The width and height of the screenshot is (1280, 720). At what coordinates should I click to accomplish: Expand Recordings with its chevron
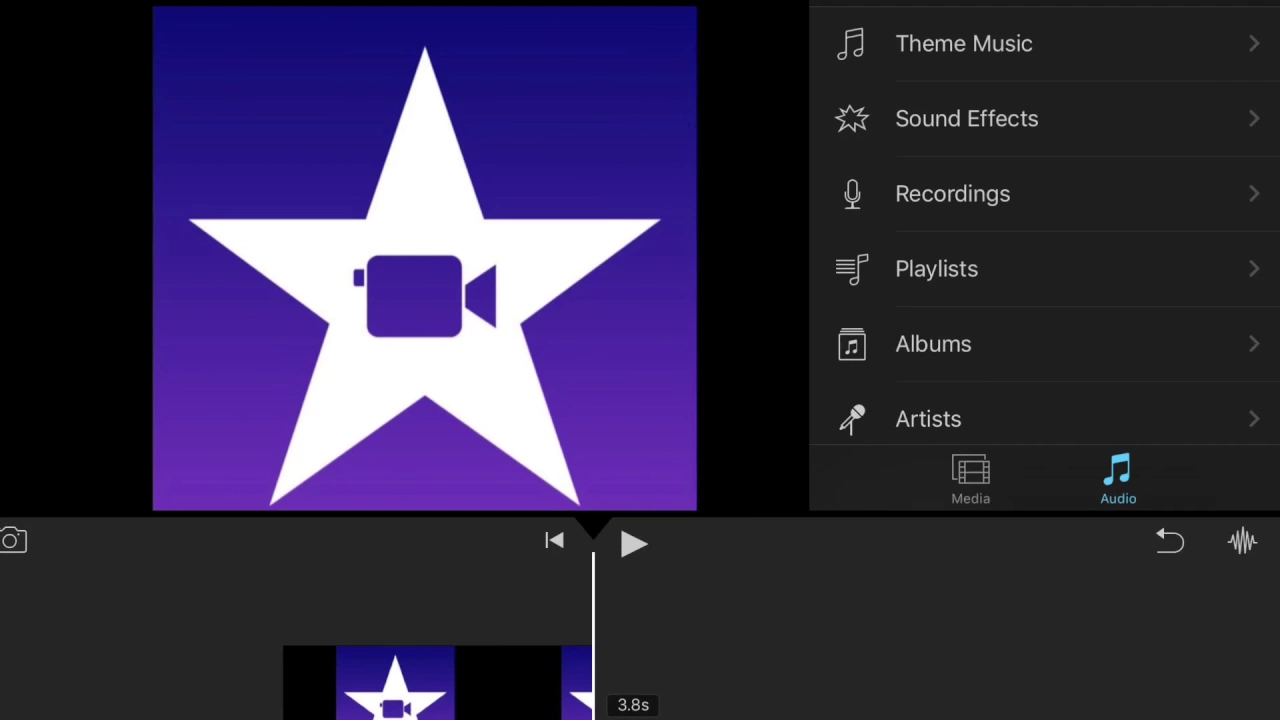tap(1254, 194)
